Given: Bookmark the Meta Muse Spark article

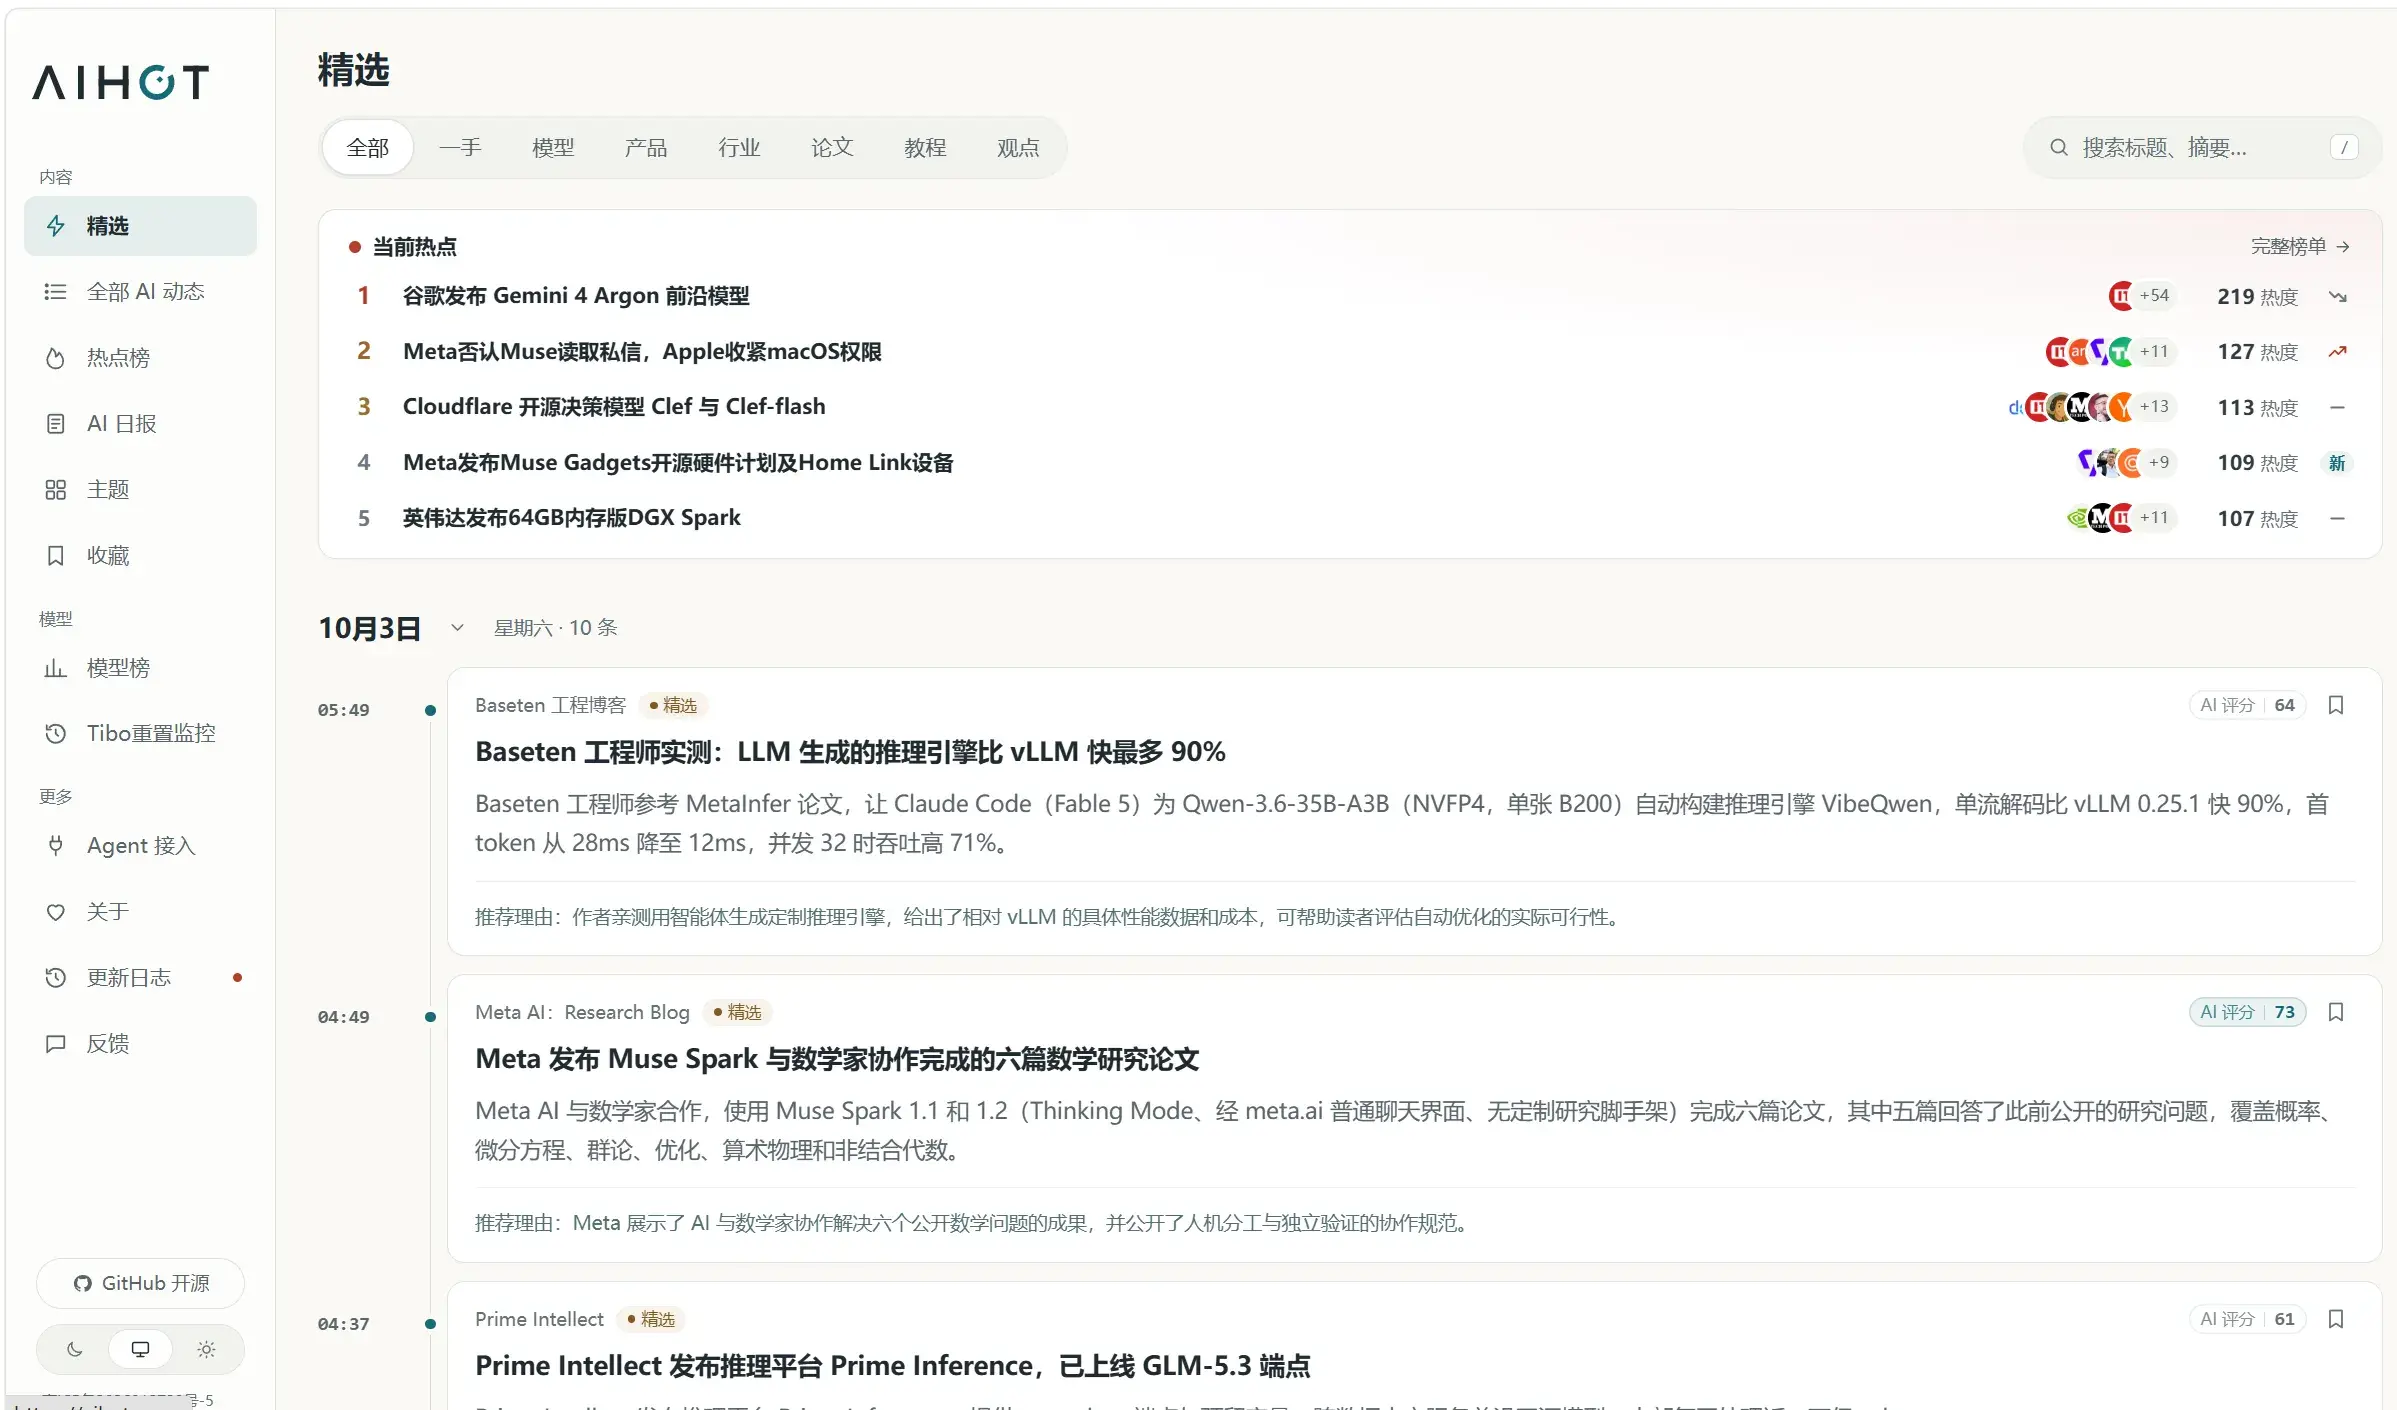Looking at the screenshot, I should pos(2336,1013).
